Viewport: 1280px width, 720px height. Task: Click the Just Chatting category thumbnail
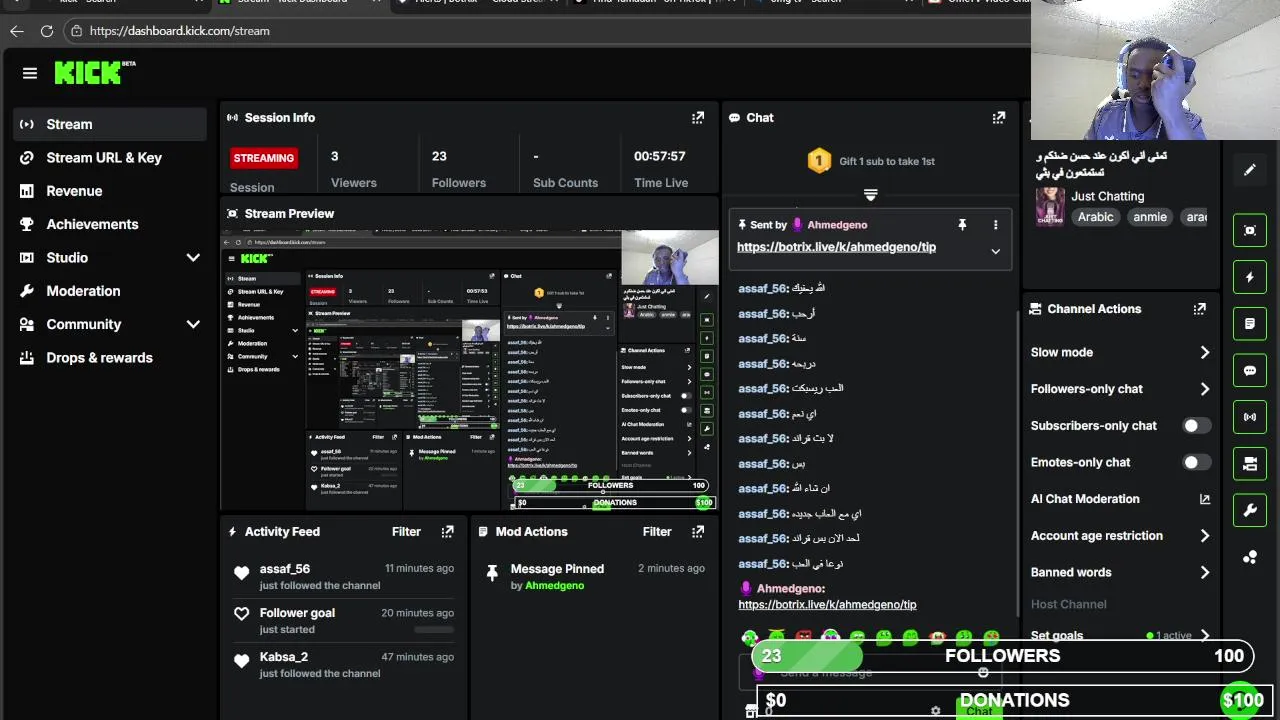(x=1050, y=207)
